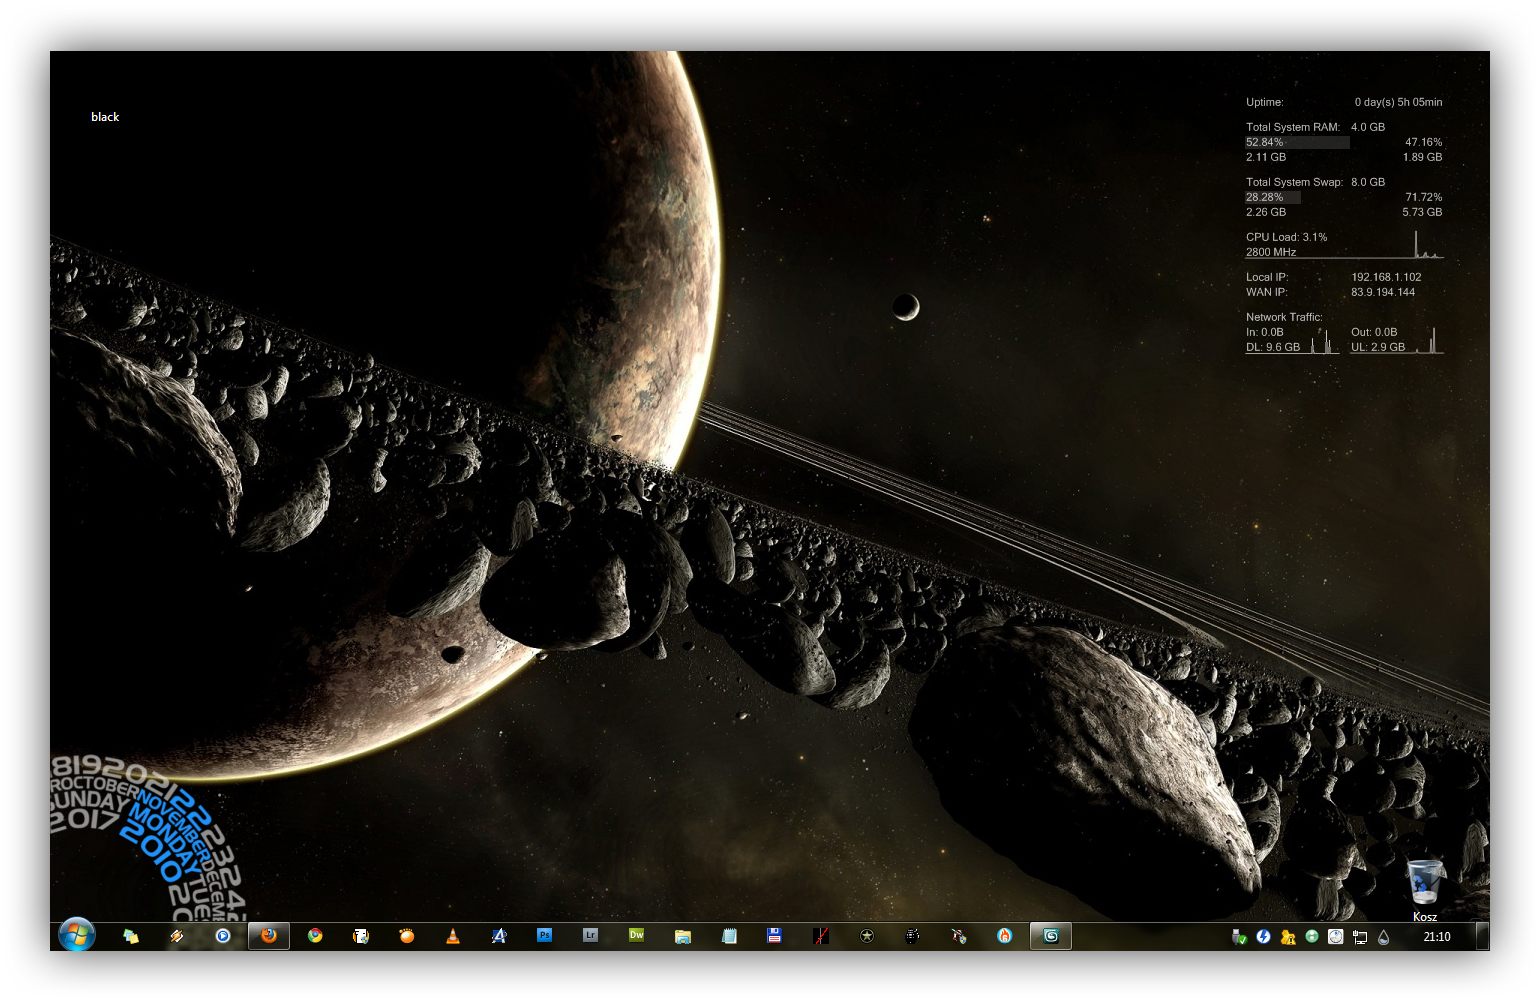Switch to the active 3ds Max window
This screenshot has width=1540, height=1000.
point(1051,936)
